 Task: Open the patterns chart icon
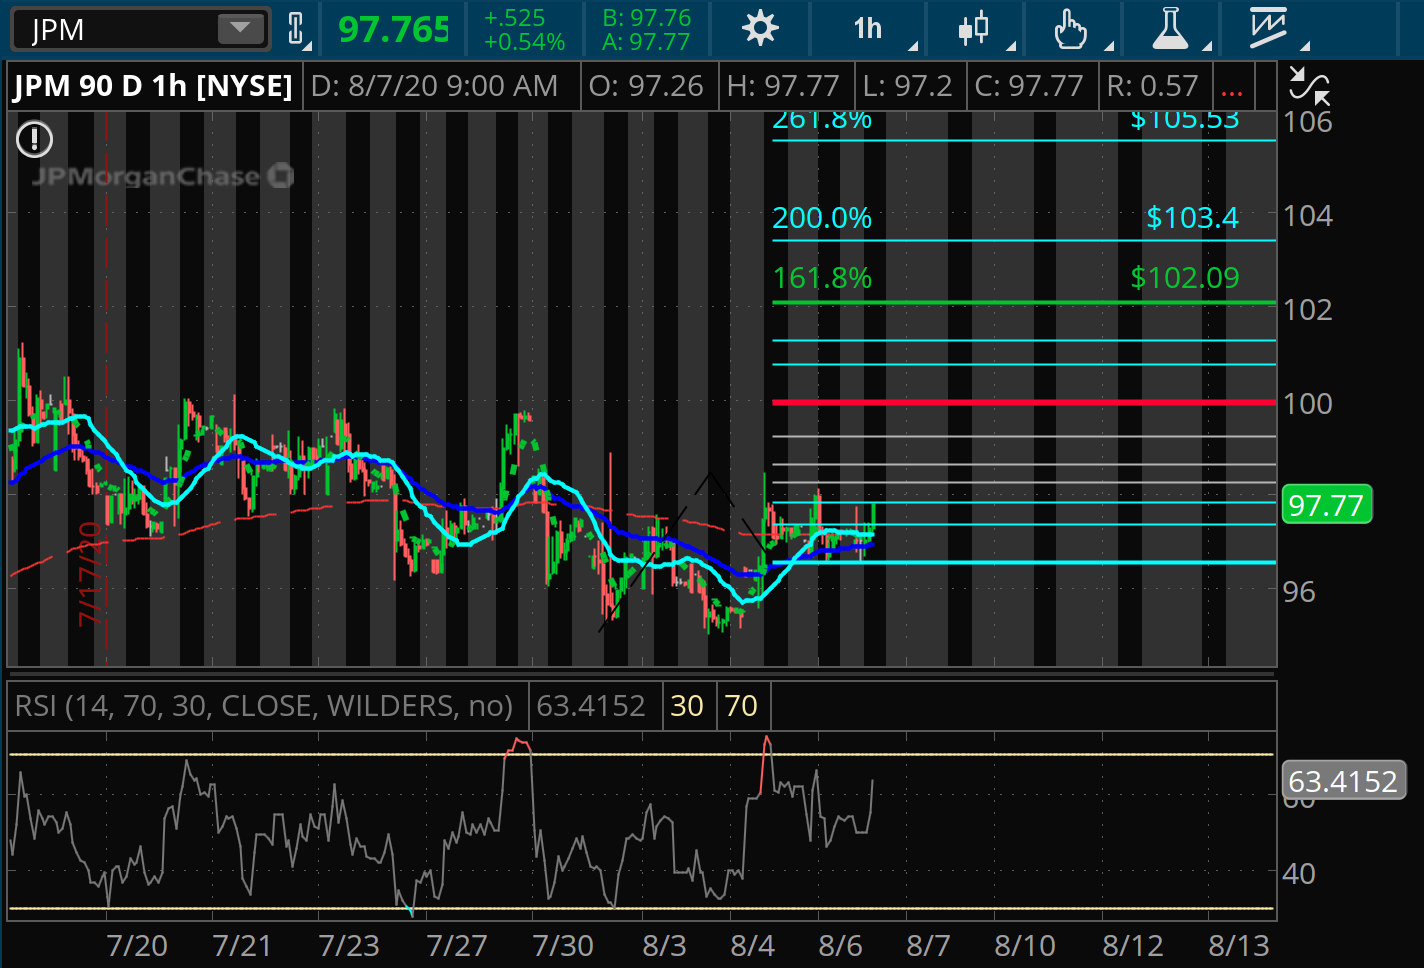tap(1268, 28)
